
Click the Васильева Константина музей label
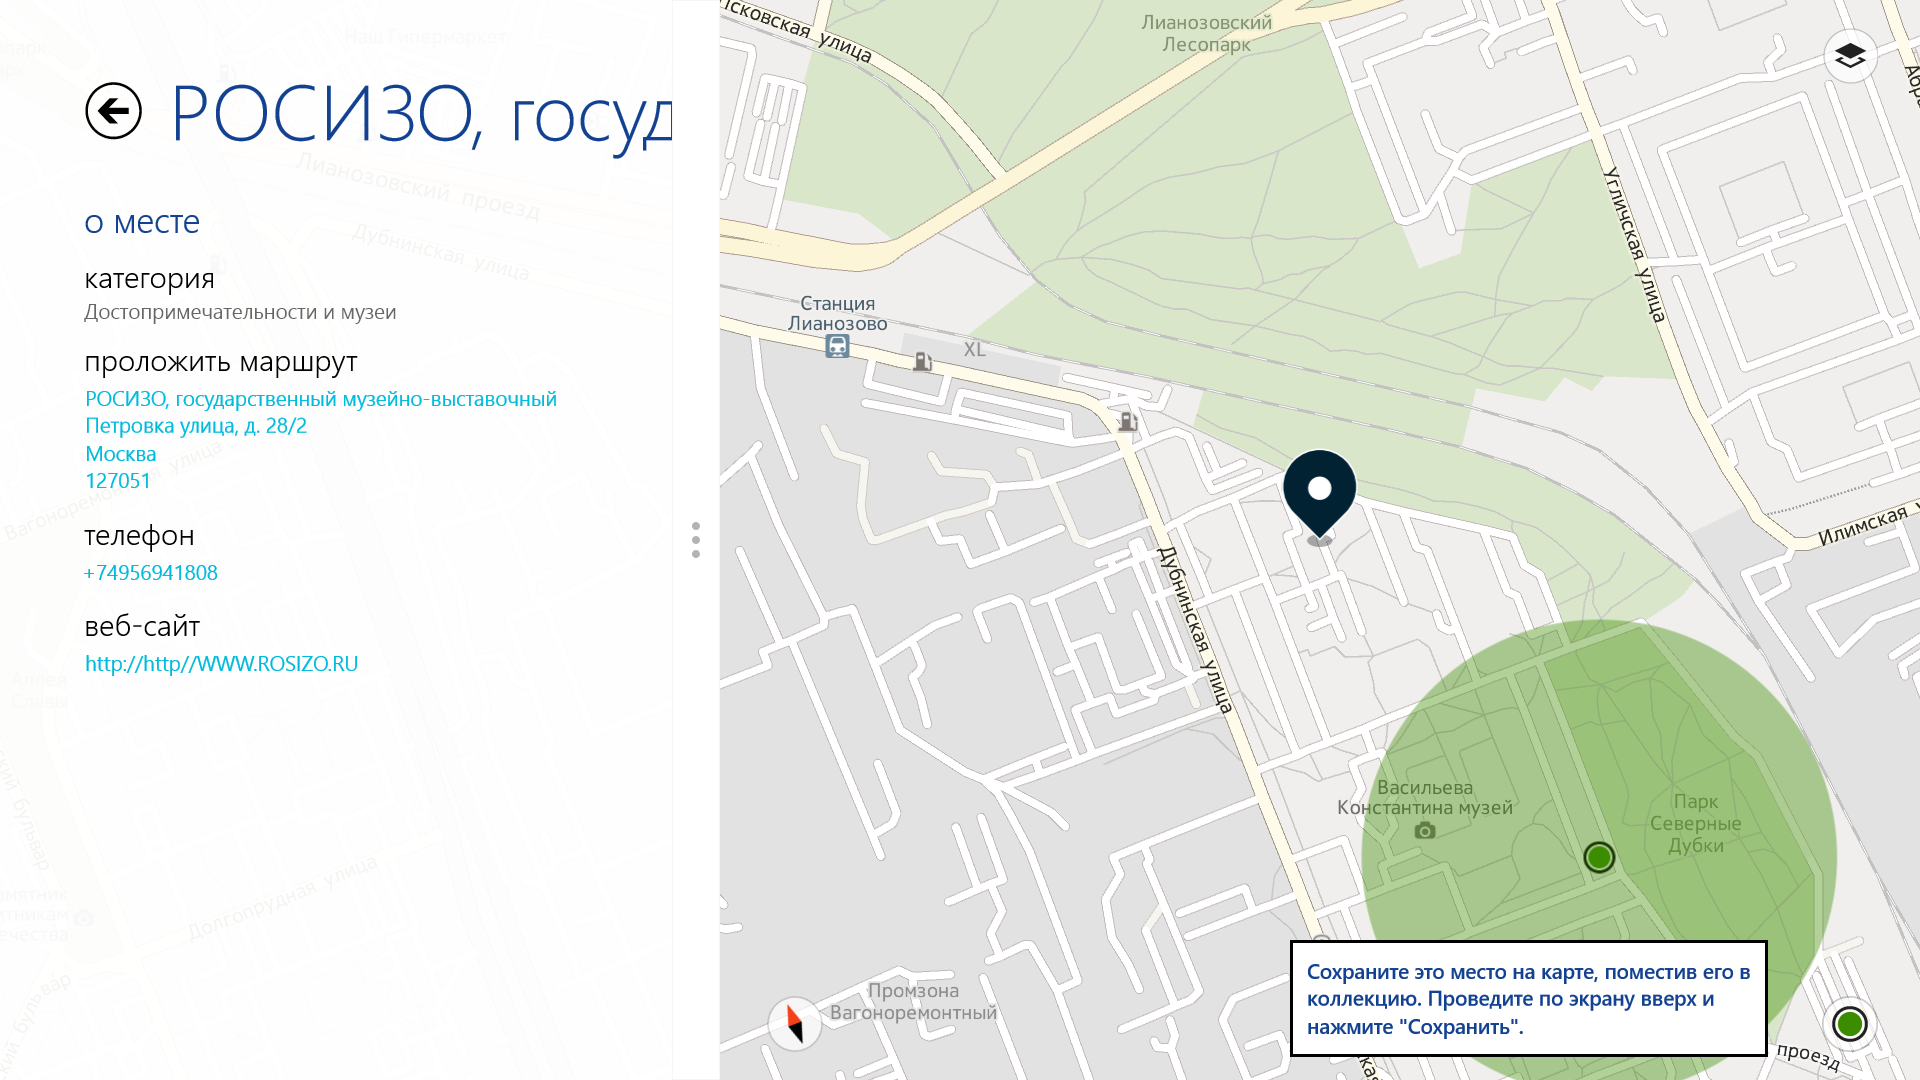1425,797
